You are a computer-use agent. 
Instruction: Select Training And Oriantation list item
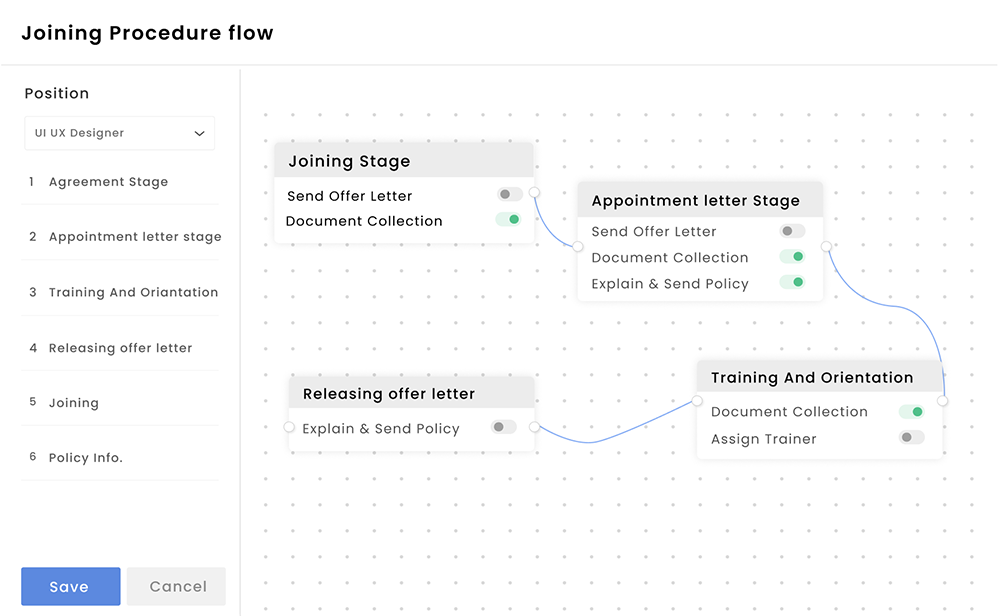tap(133, 292)
